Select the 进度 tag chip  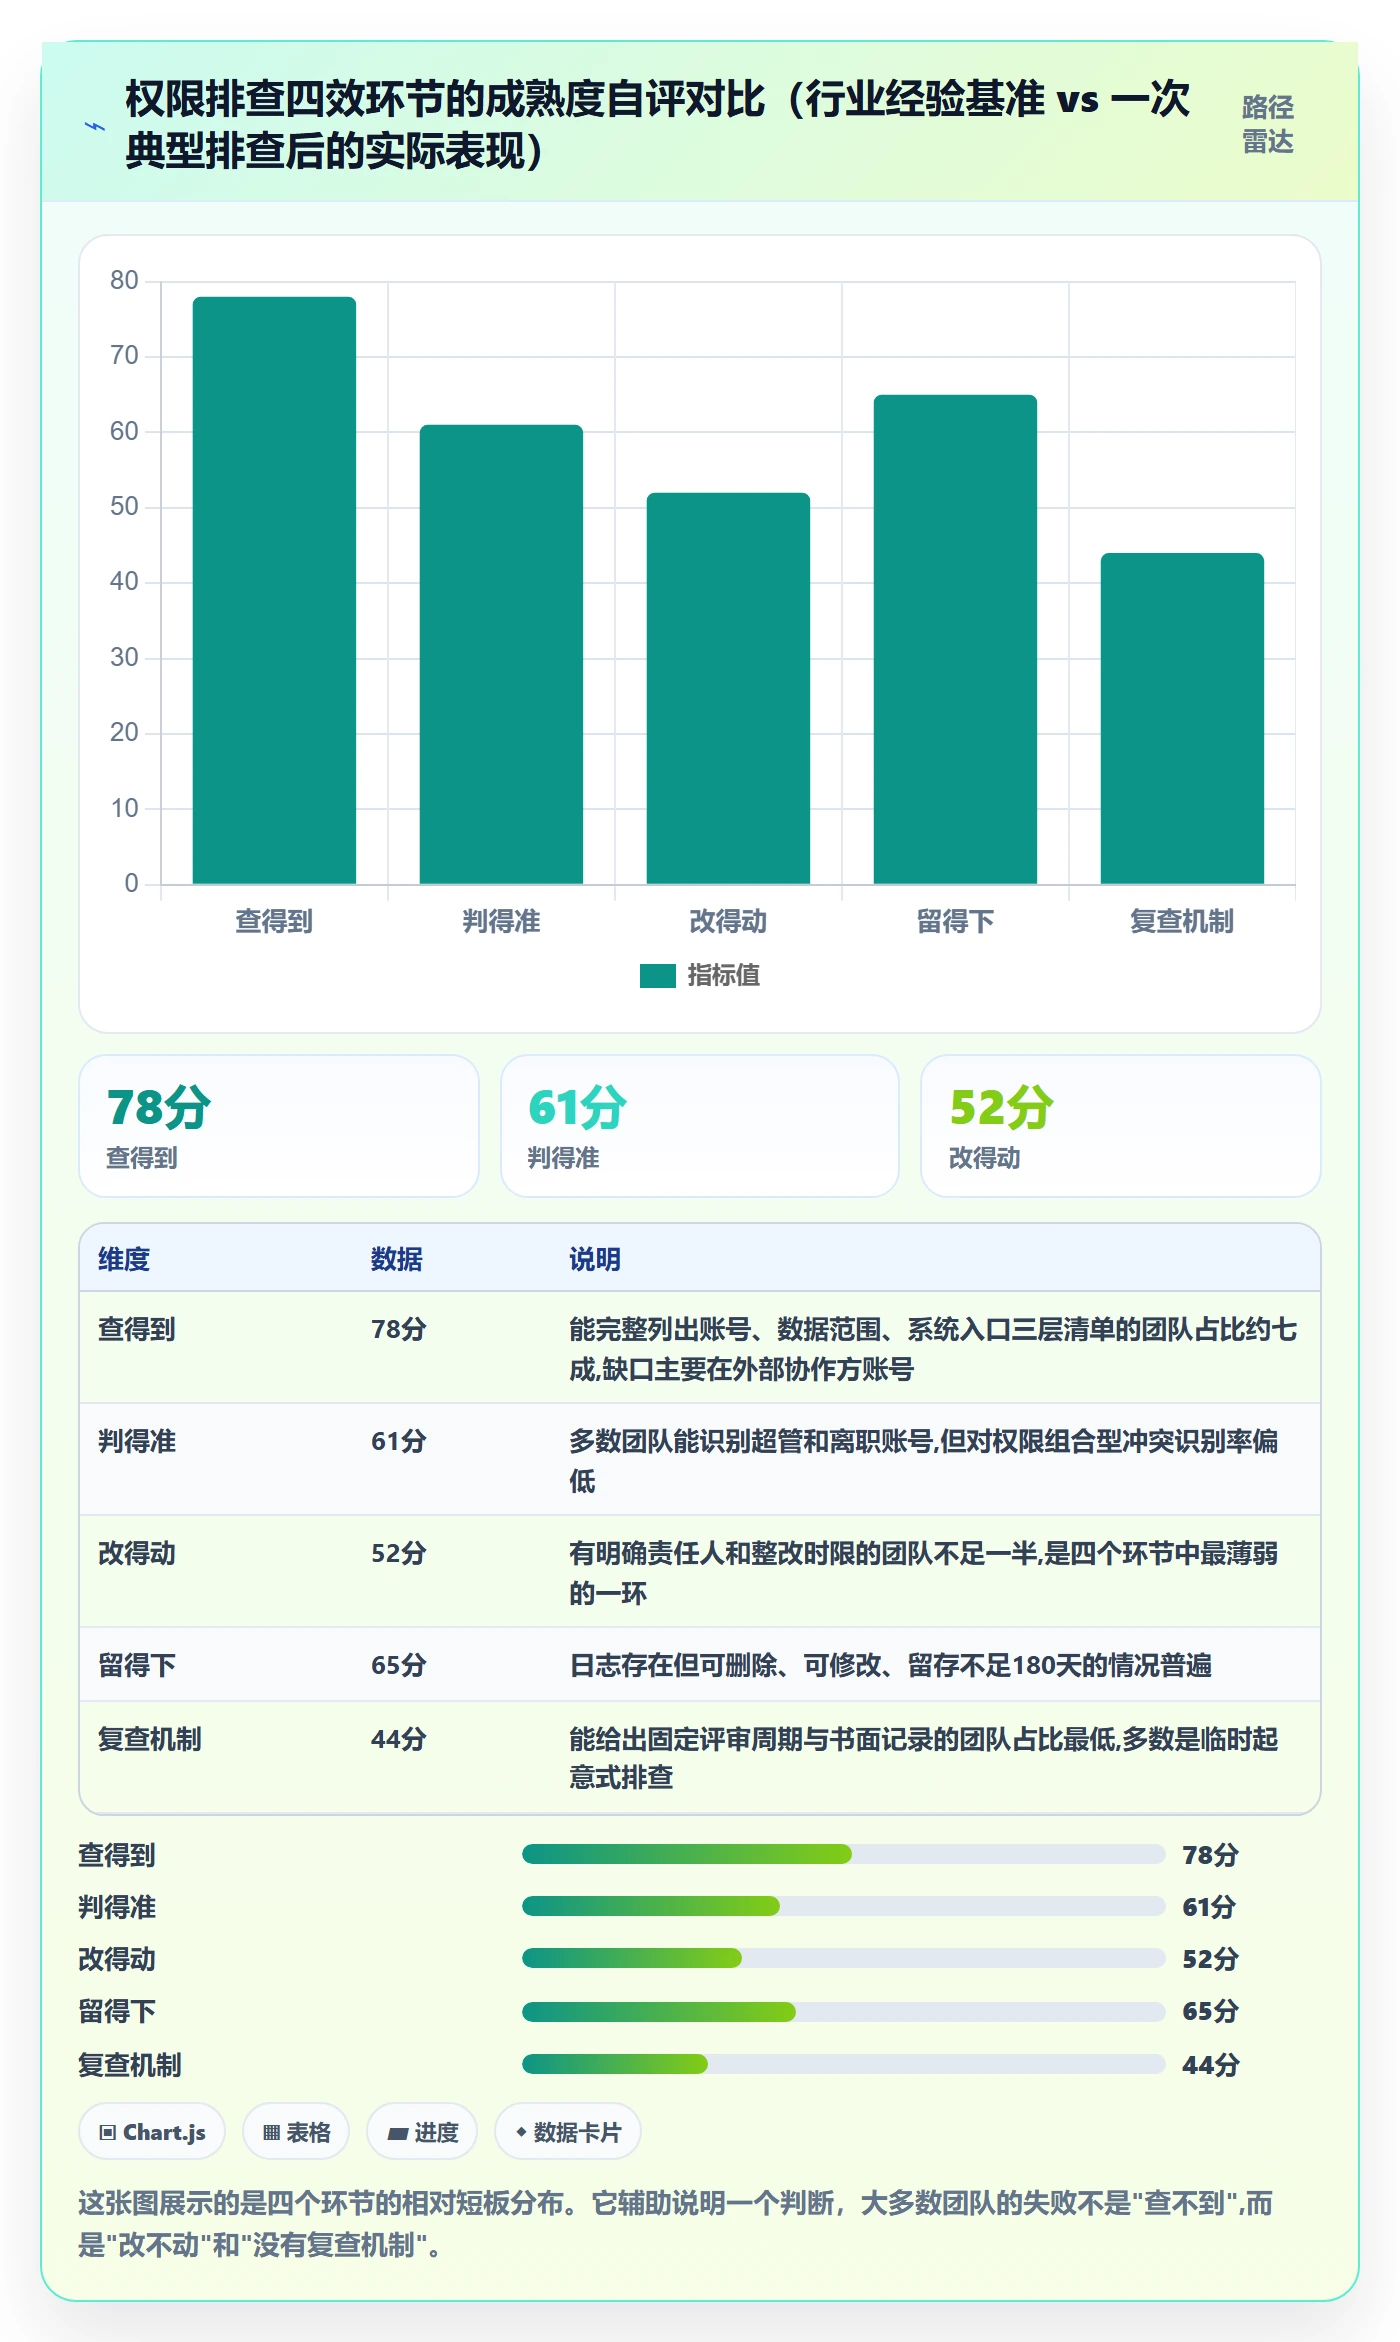pyautogui.click(x=422, y=2132)
